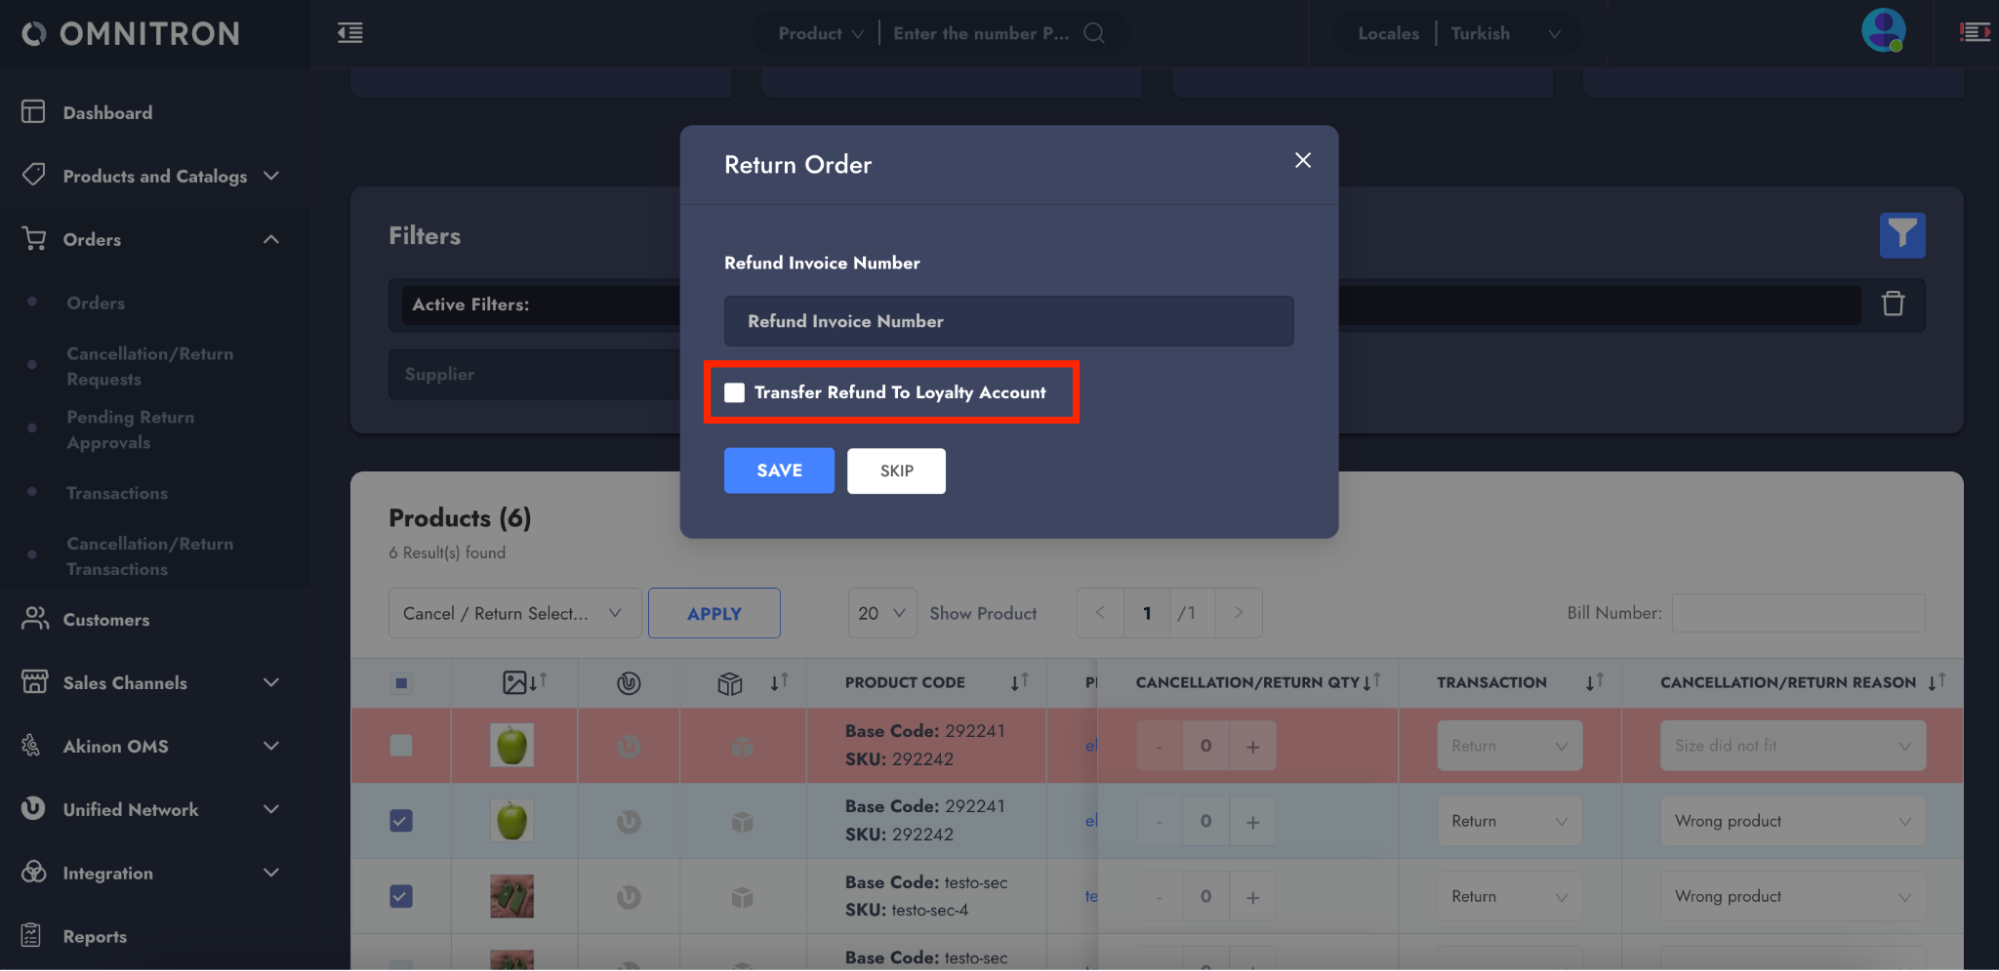This screenshot has height=971, width=1999.
Task: Open the right panel toggle icon
Action: [x=1974, y=33]
